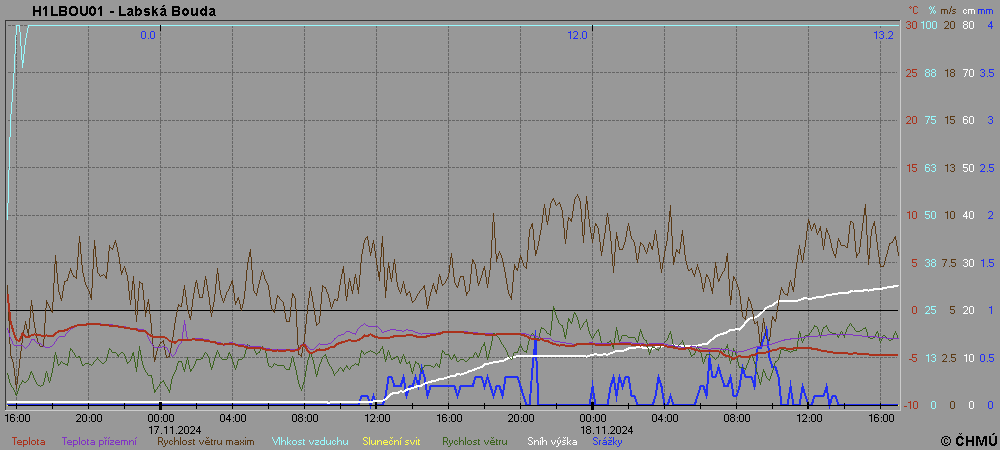Click the °C unit axis header
This screenshot has width=1000, height=450.
911,10
